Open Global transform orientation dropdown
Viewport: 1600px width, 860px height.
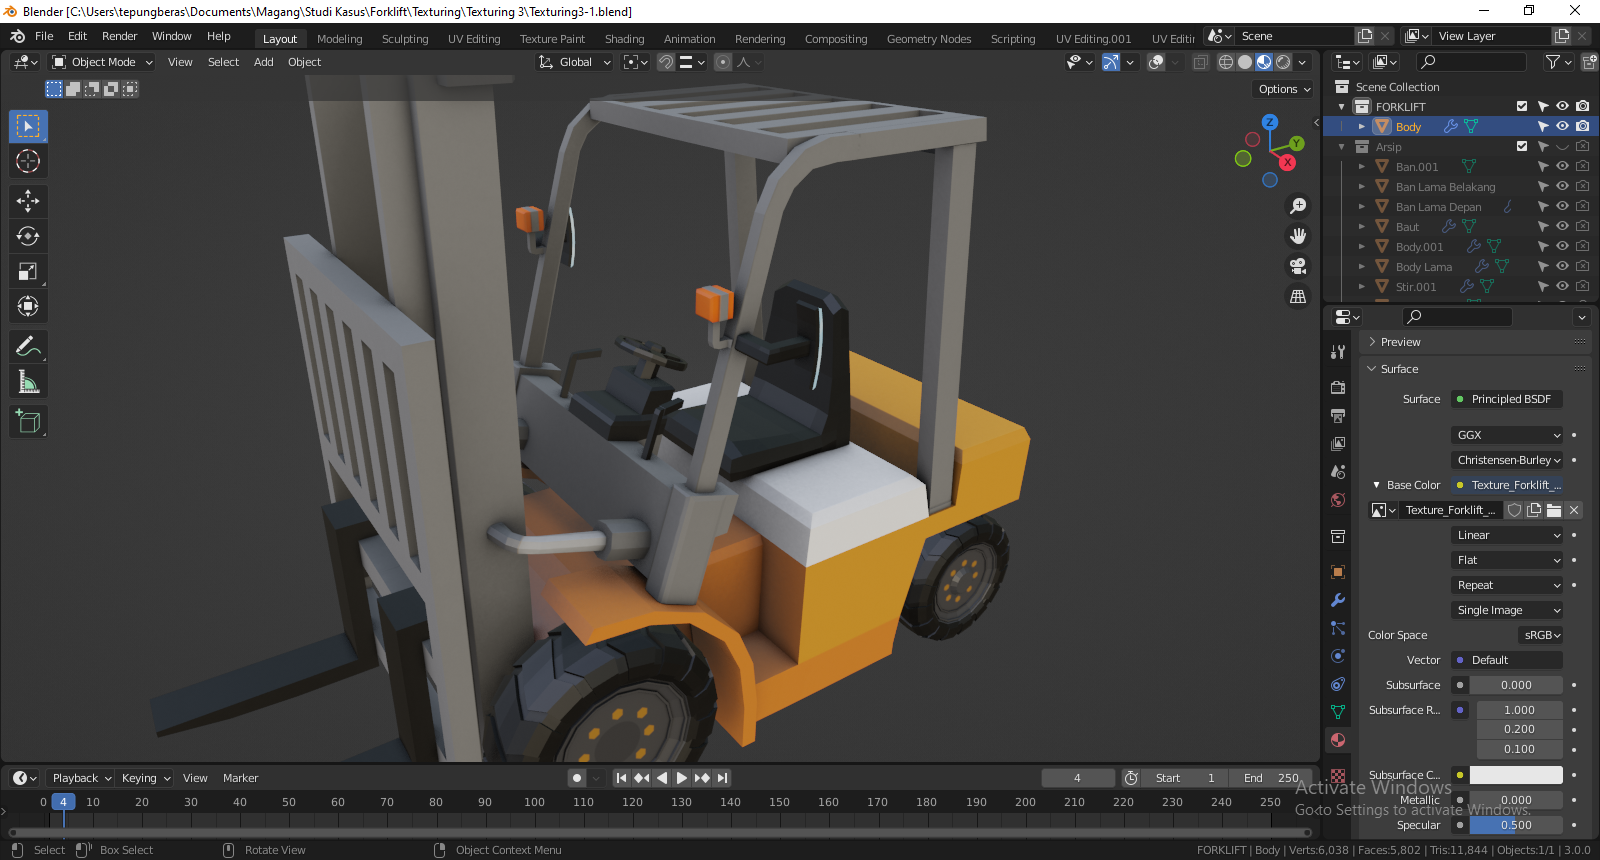(x=574, y=62)
